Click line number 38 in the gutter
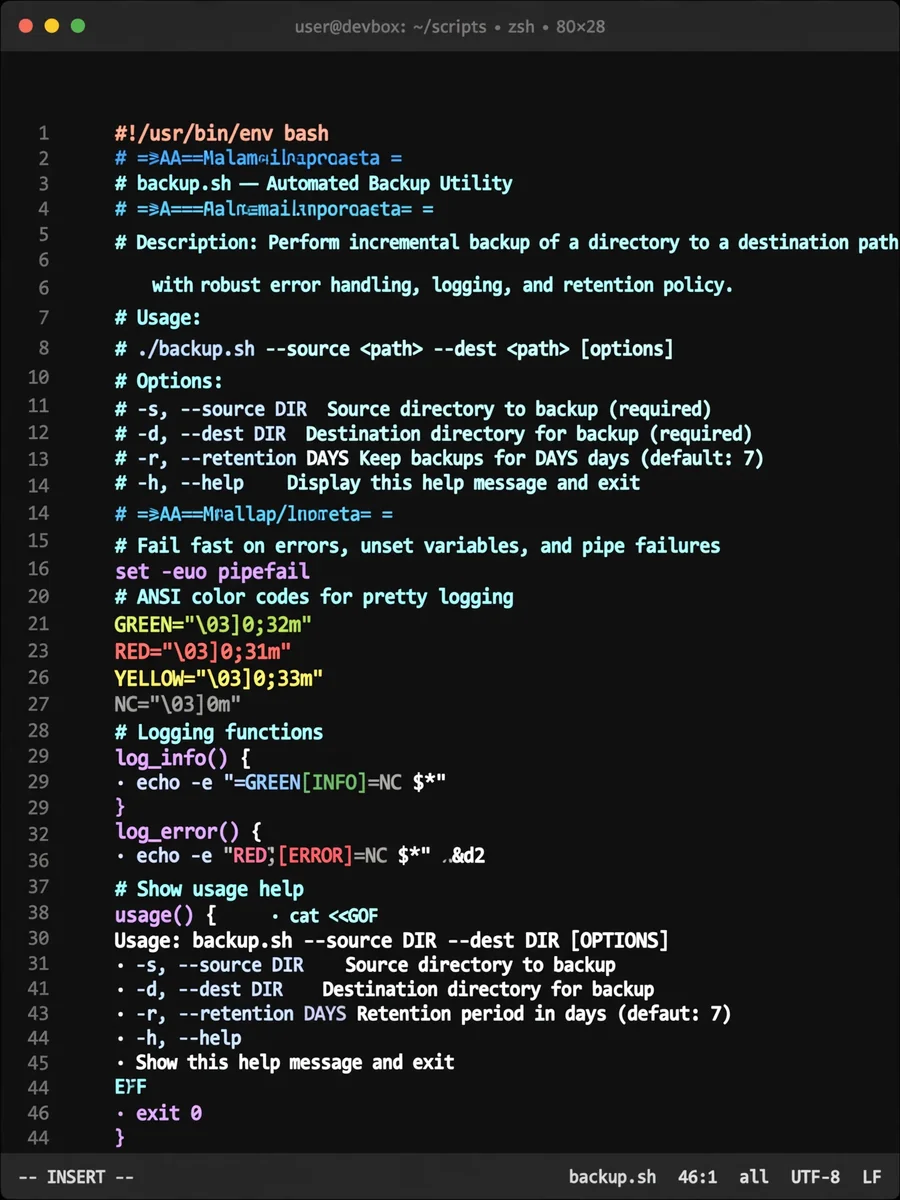This screenshot has width=900, height=1200. [38, 912]
